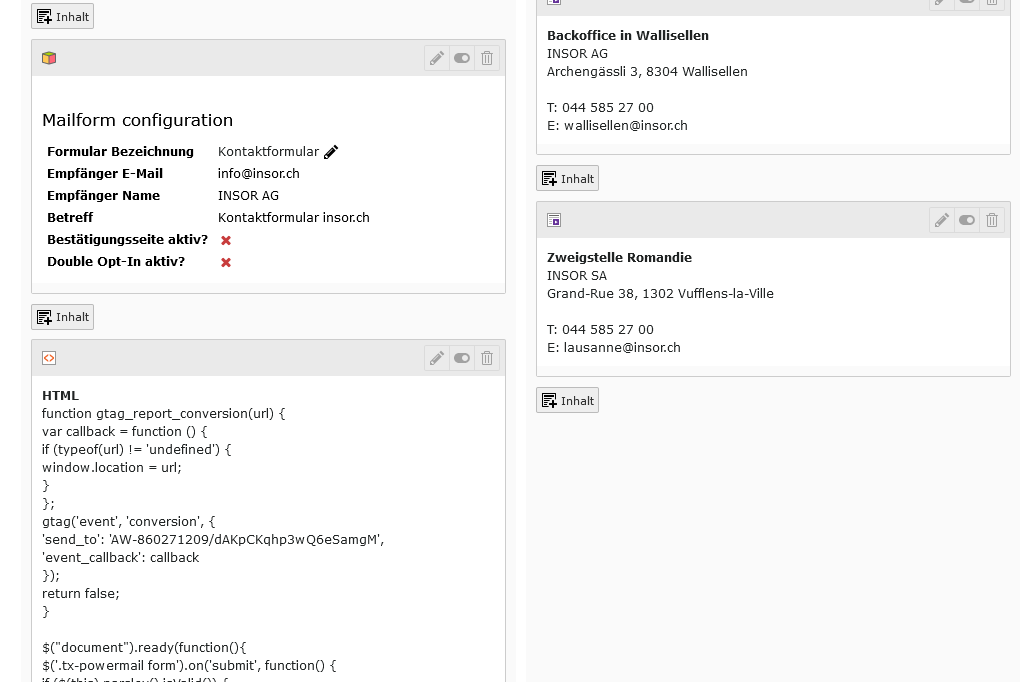Click the .tx-powermail form submit line
Screen dimensions: 1020x682
point(189,665)
